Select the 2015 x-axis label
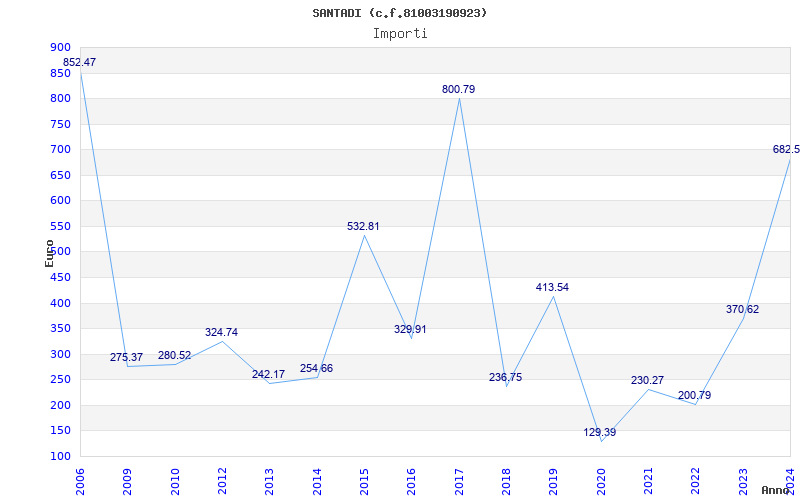Screen dimensions: 800x500 364,482
